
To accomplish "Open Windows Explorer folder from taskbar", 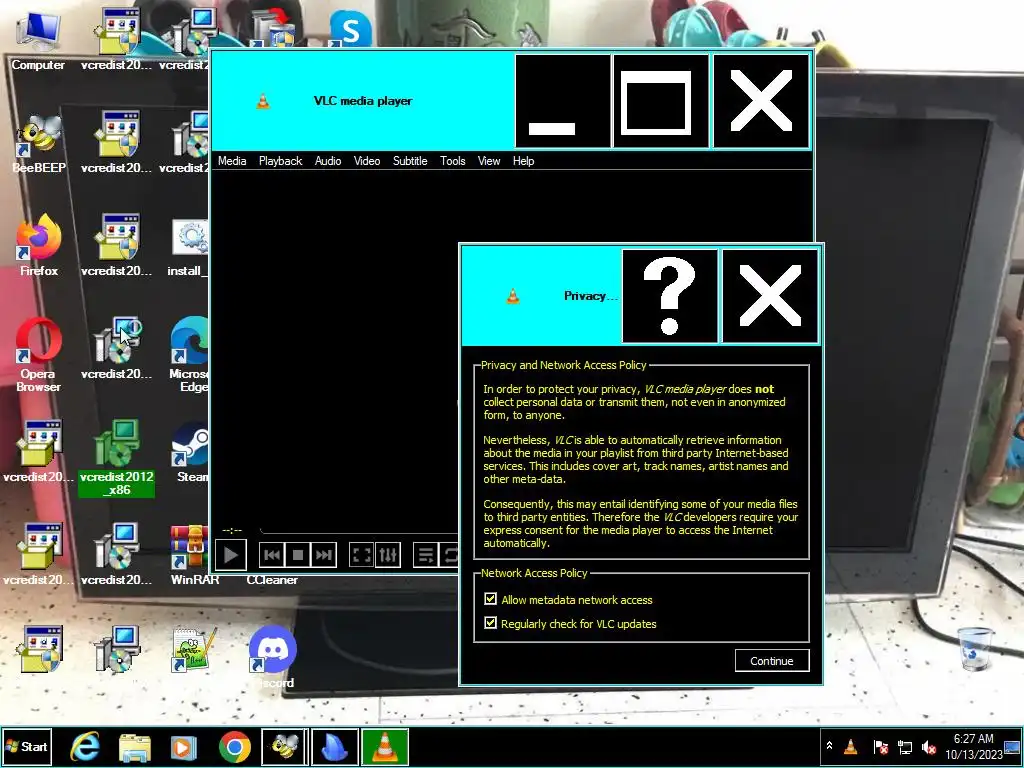I will (135, 747).
